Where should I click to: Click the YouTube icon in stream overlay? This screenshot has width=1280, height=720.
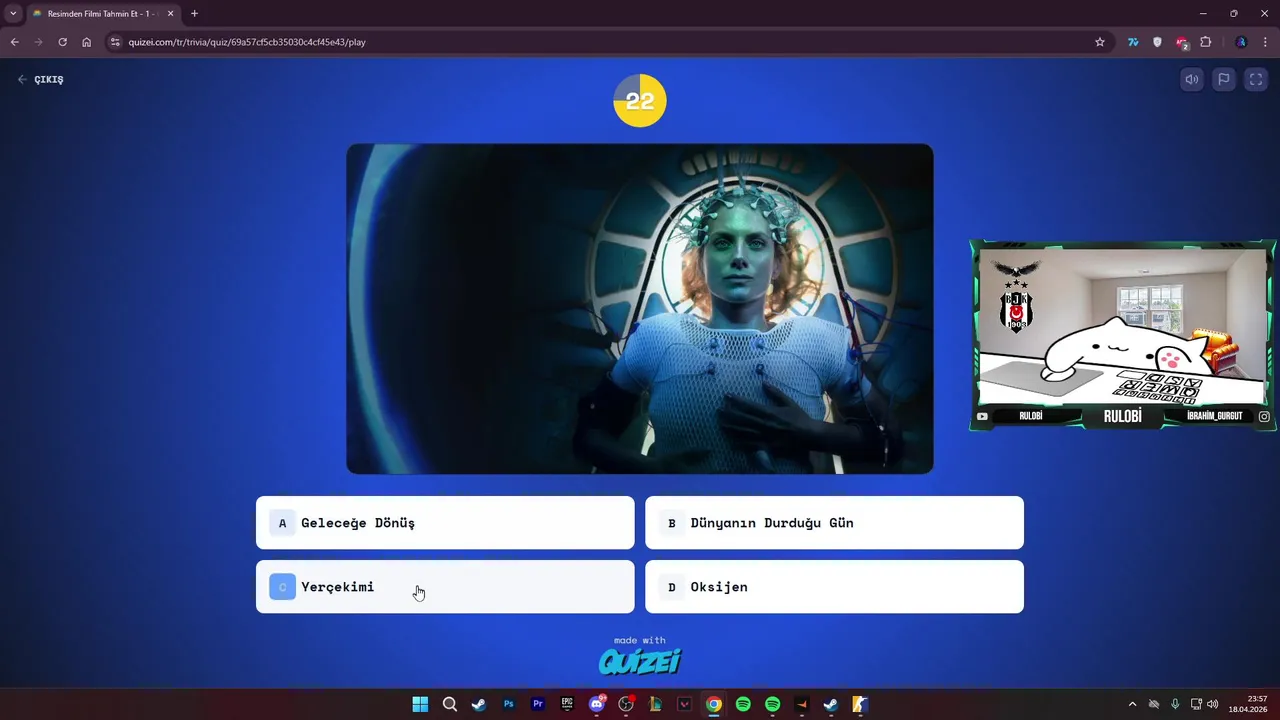982,416
